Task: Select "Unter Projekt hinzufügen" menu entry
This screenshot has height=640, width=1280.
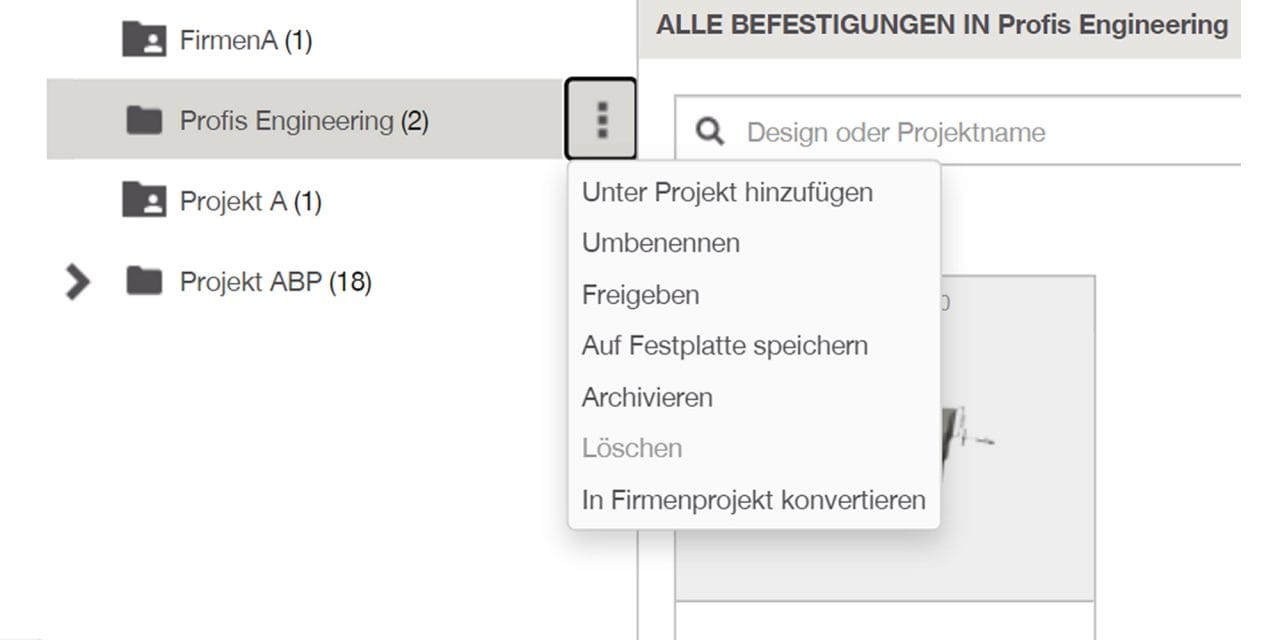Action: (727, 192)
